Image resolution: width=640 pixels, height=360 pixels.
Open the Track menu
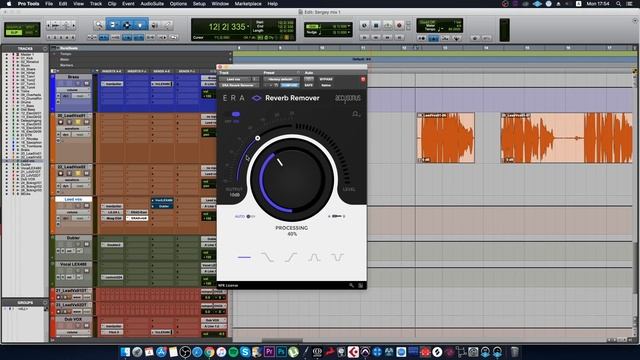tap(96, 4)
